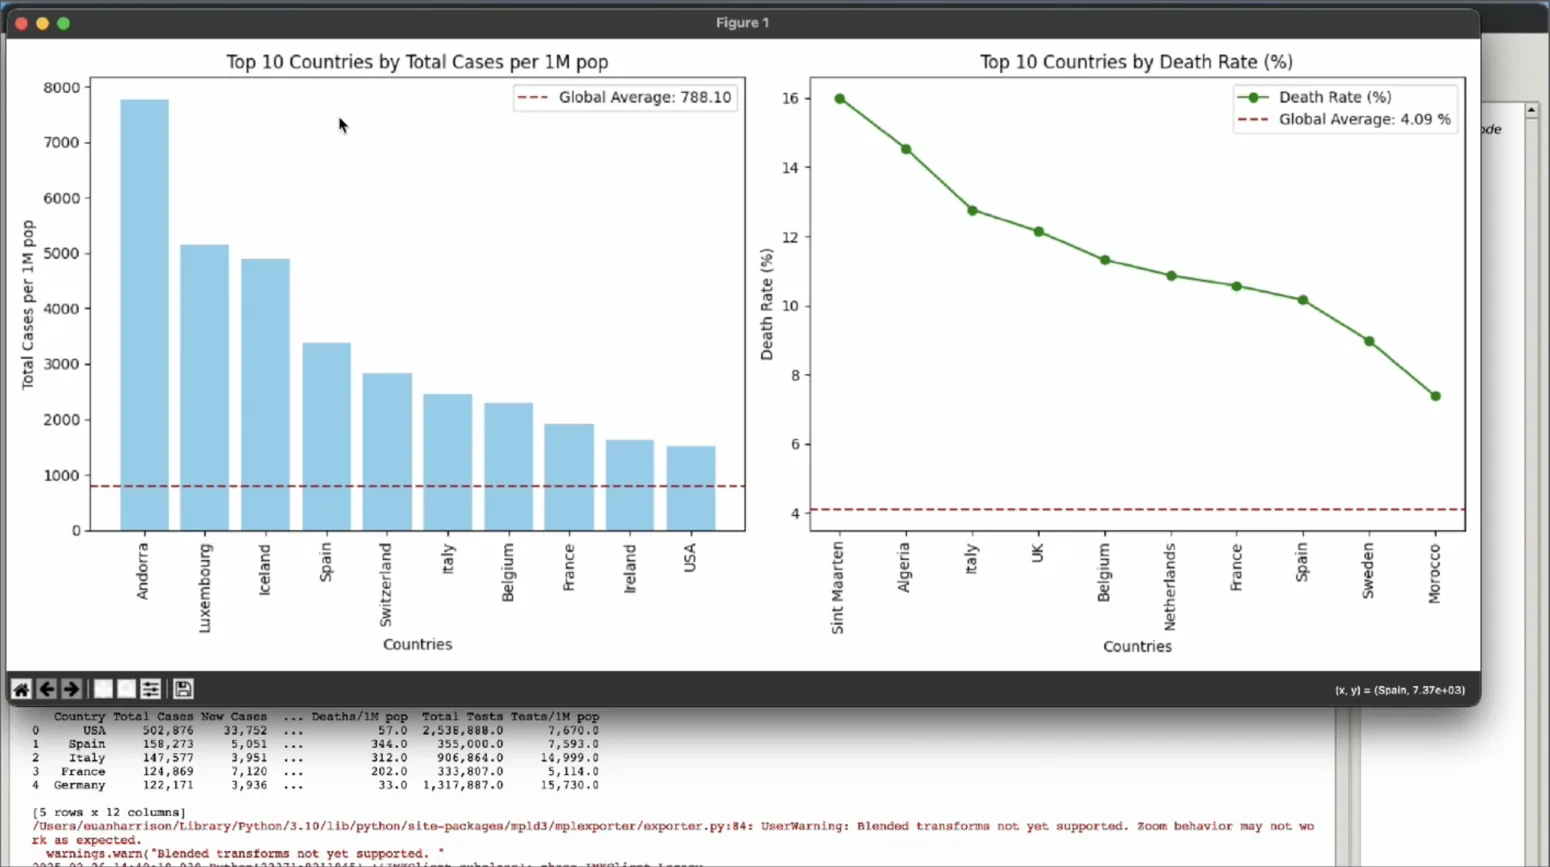Click the '14,999.0' tests per 1M value
The width and height of the screenshot is (1550, 867).
(570, 758)
